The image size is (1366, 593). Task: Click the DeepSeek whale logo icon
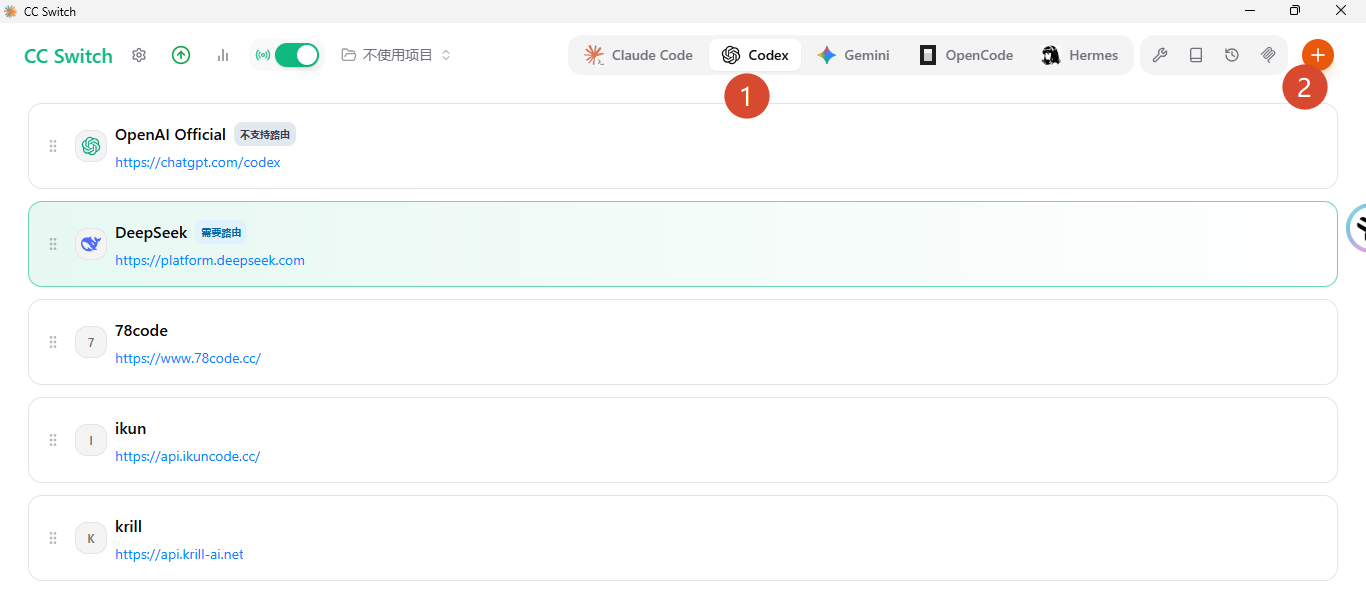pyautogui.click(x=91, y=244)
